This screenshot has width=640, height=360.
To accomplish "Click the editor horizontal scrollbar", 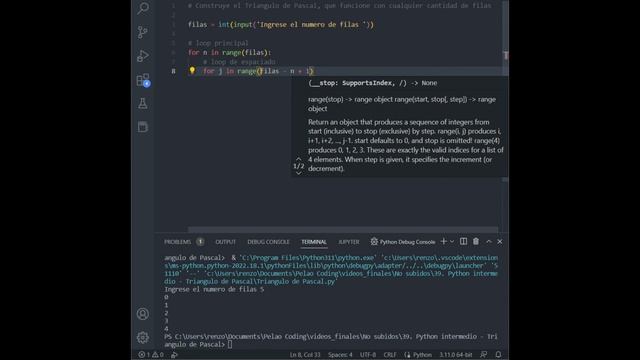I will [x=343, y=230].
